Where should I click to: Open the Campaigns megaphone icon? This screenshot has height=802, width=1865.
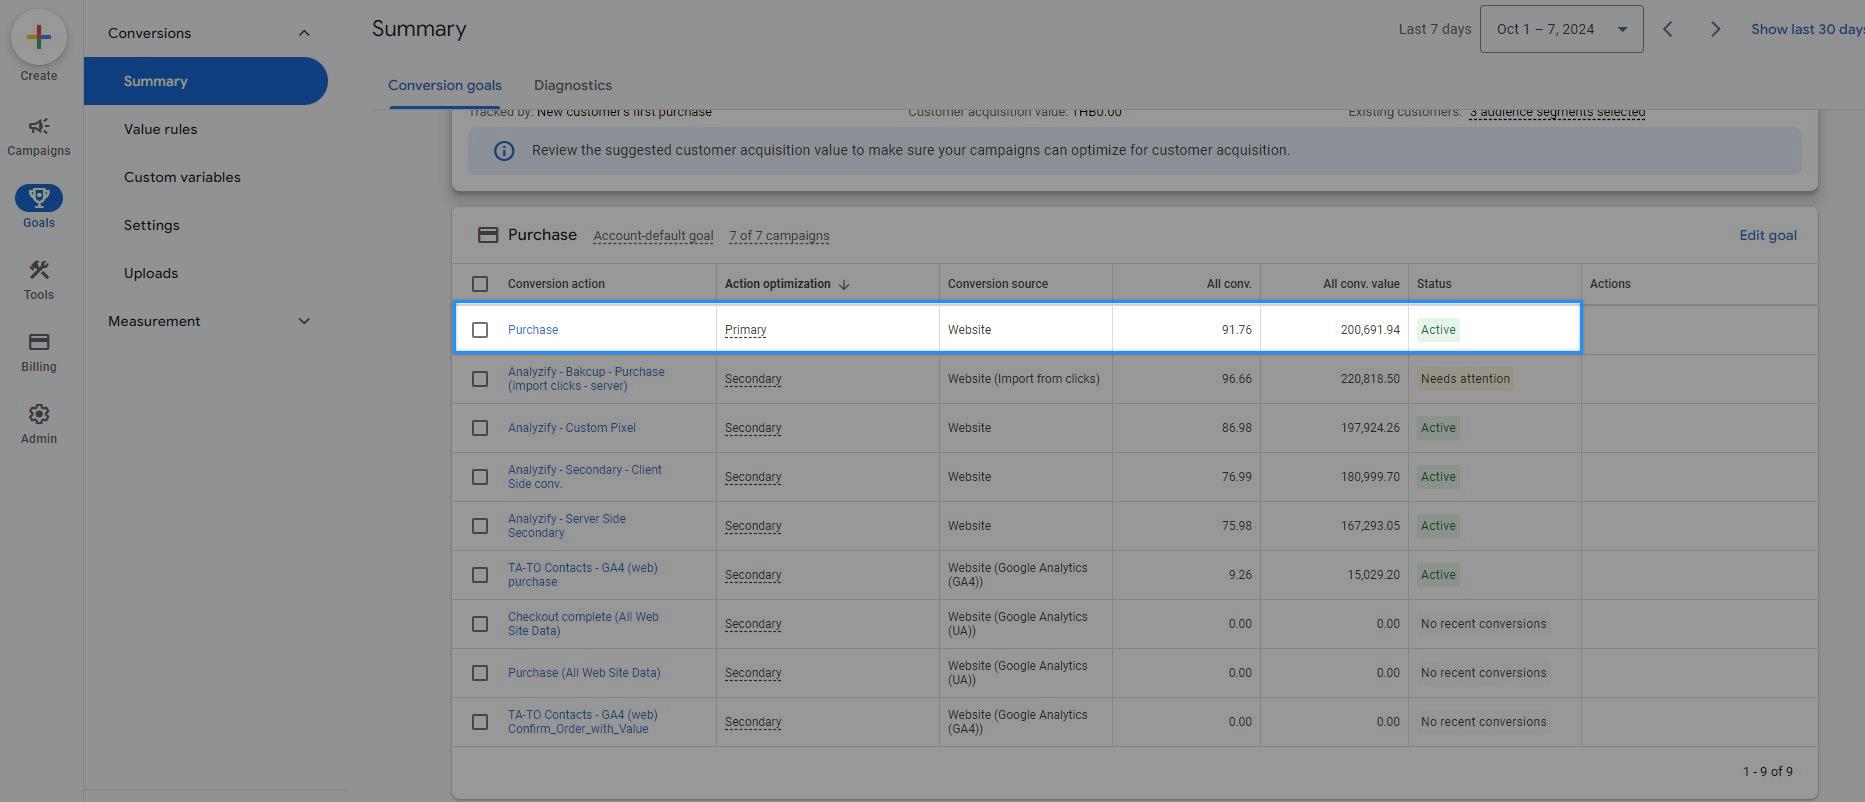point(39,126)
